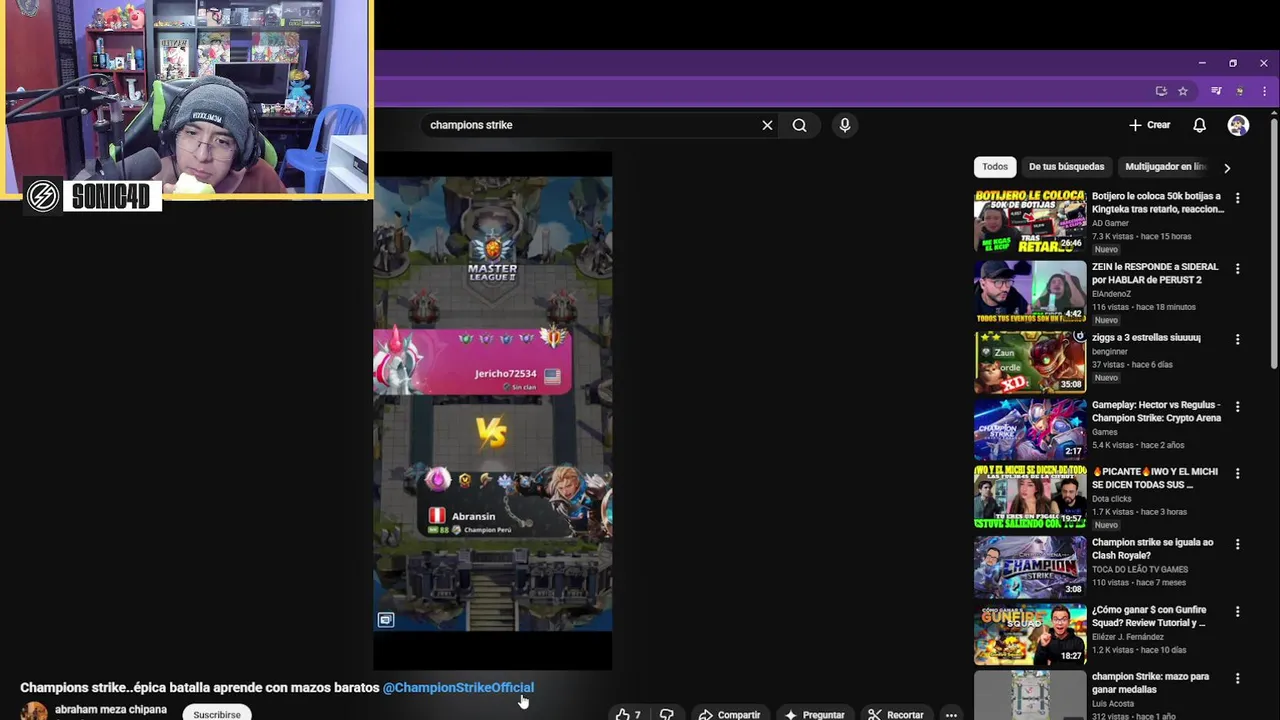Open the notifications bell
Viewport: 1280px width, 720px height.
[x=1199, y=125]
